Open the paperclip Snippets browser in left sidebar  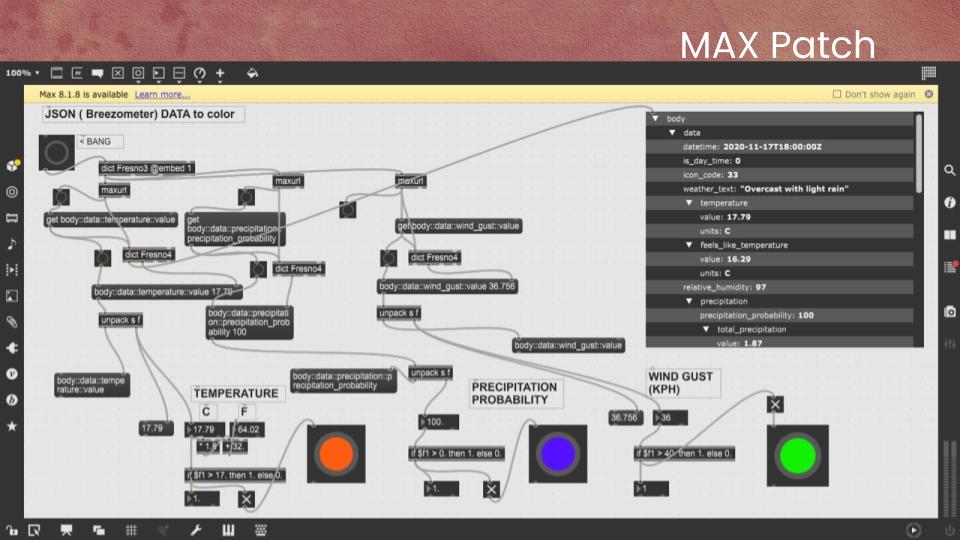click(x=12, y=322)
